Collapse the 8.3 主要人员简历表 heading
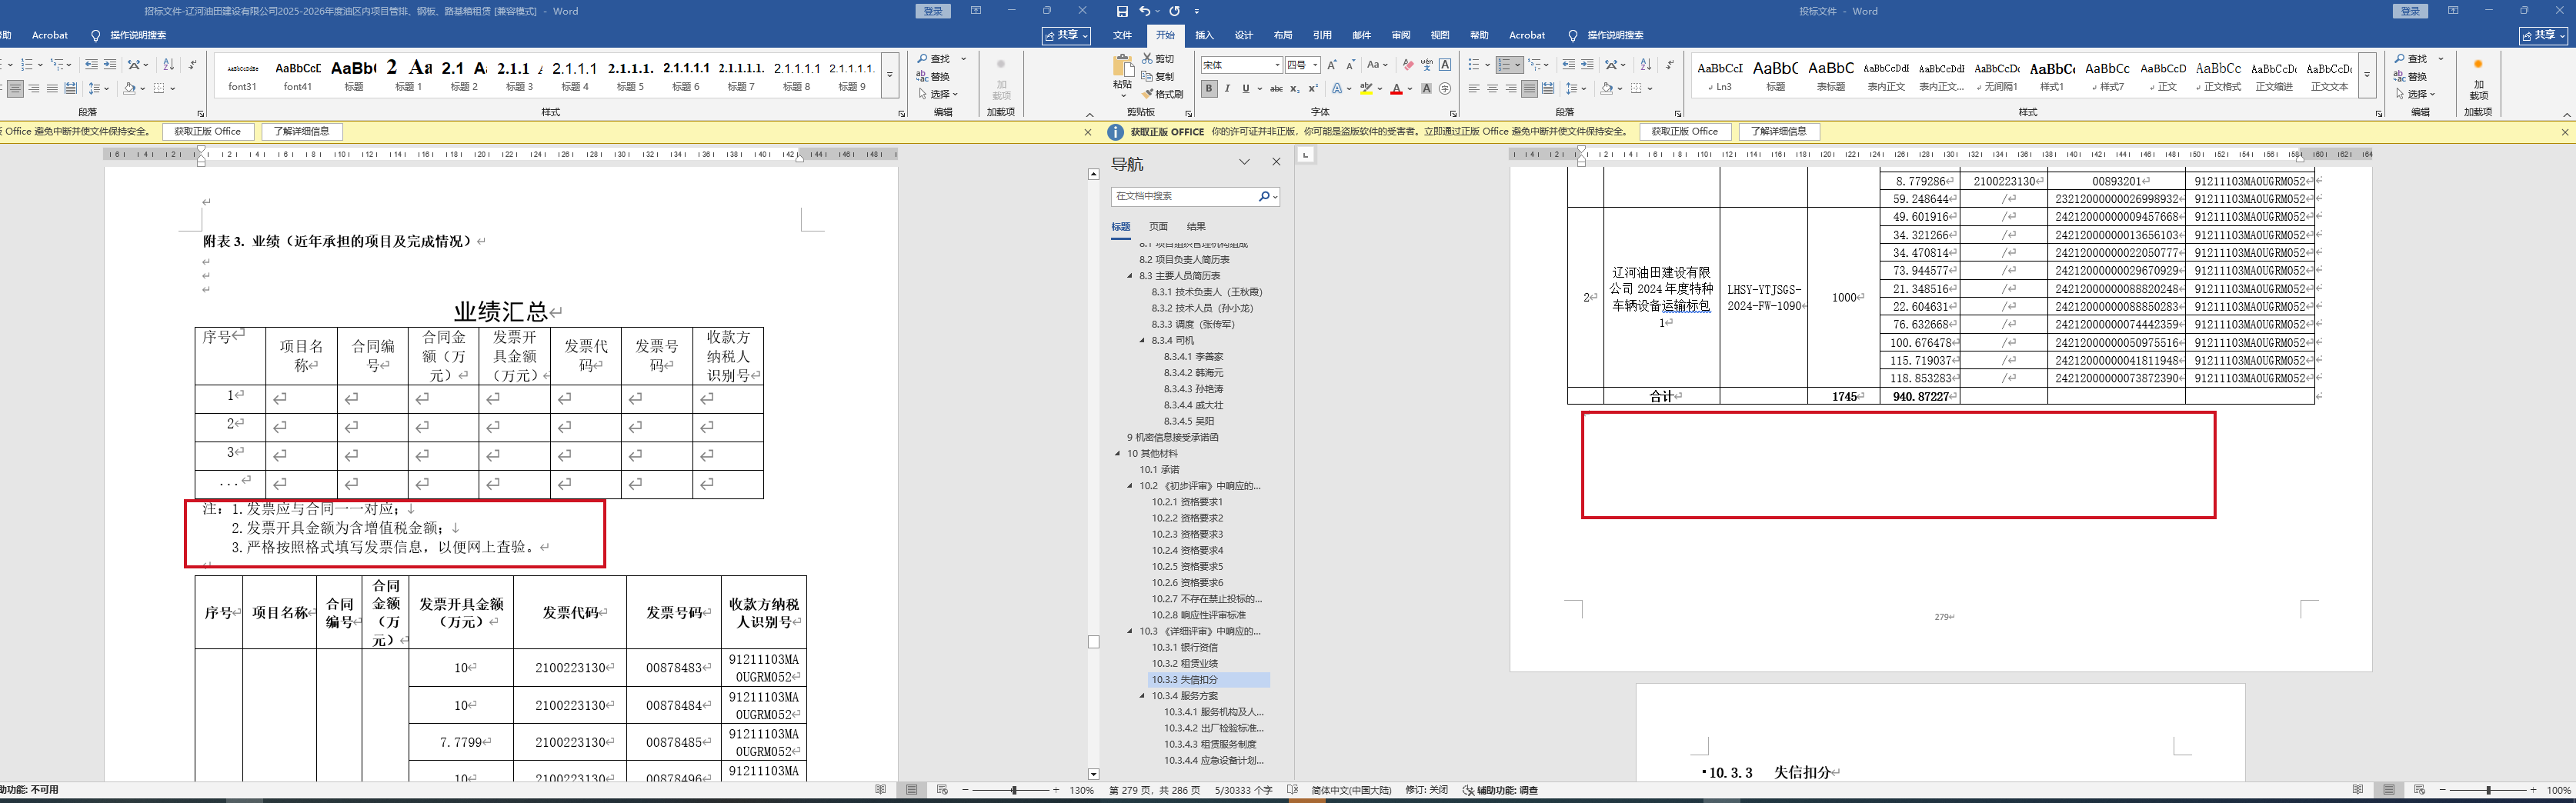 pyautogui.click(x=1131, y=276)
